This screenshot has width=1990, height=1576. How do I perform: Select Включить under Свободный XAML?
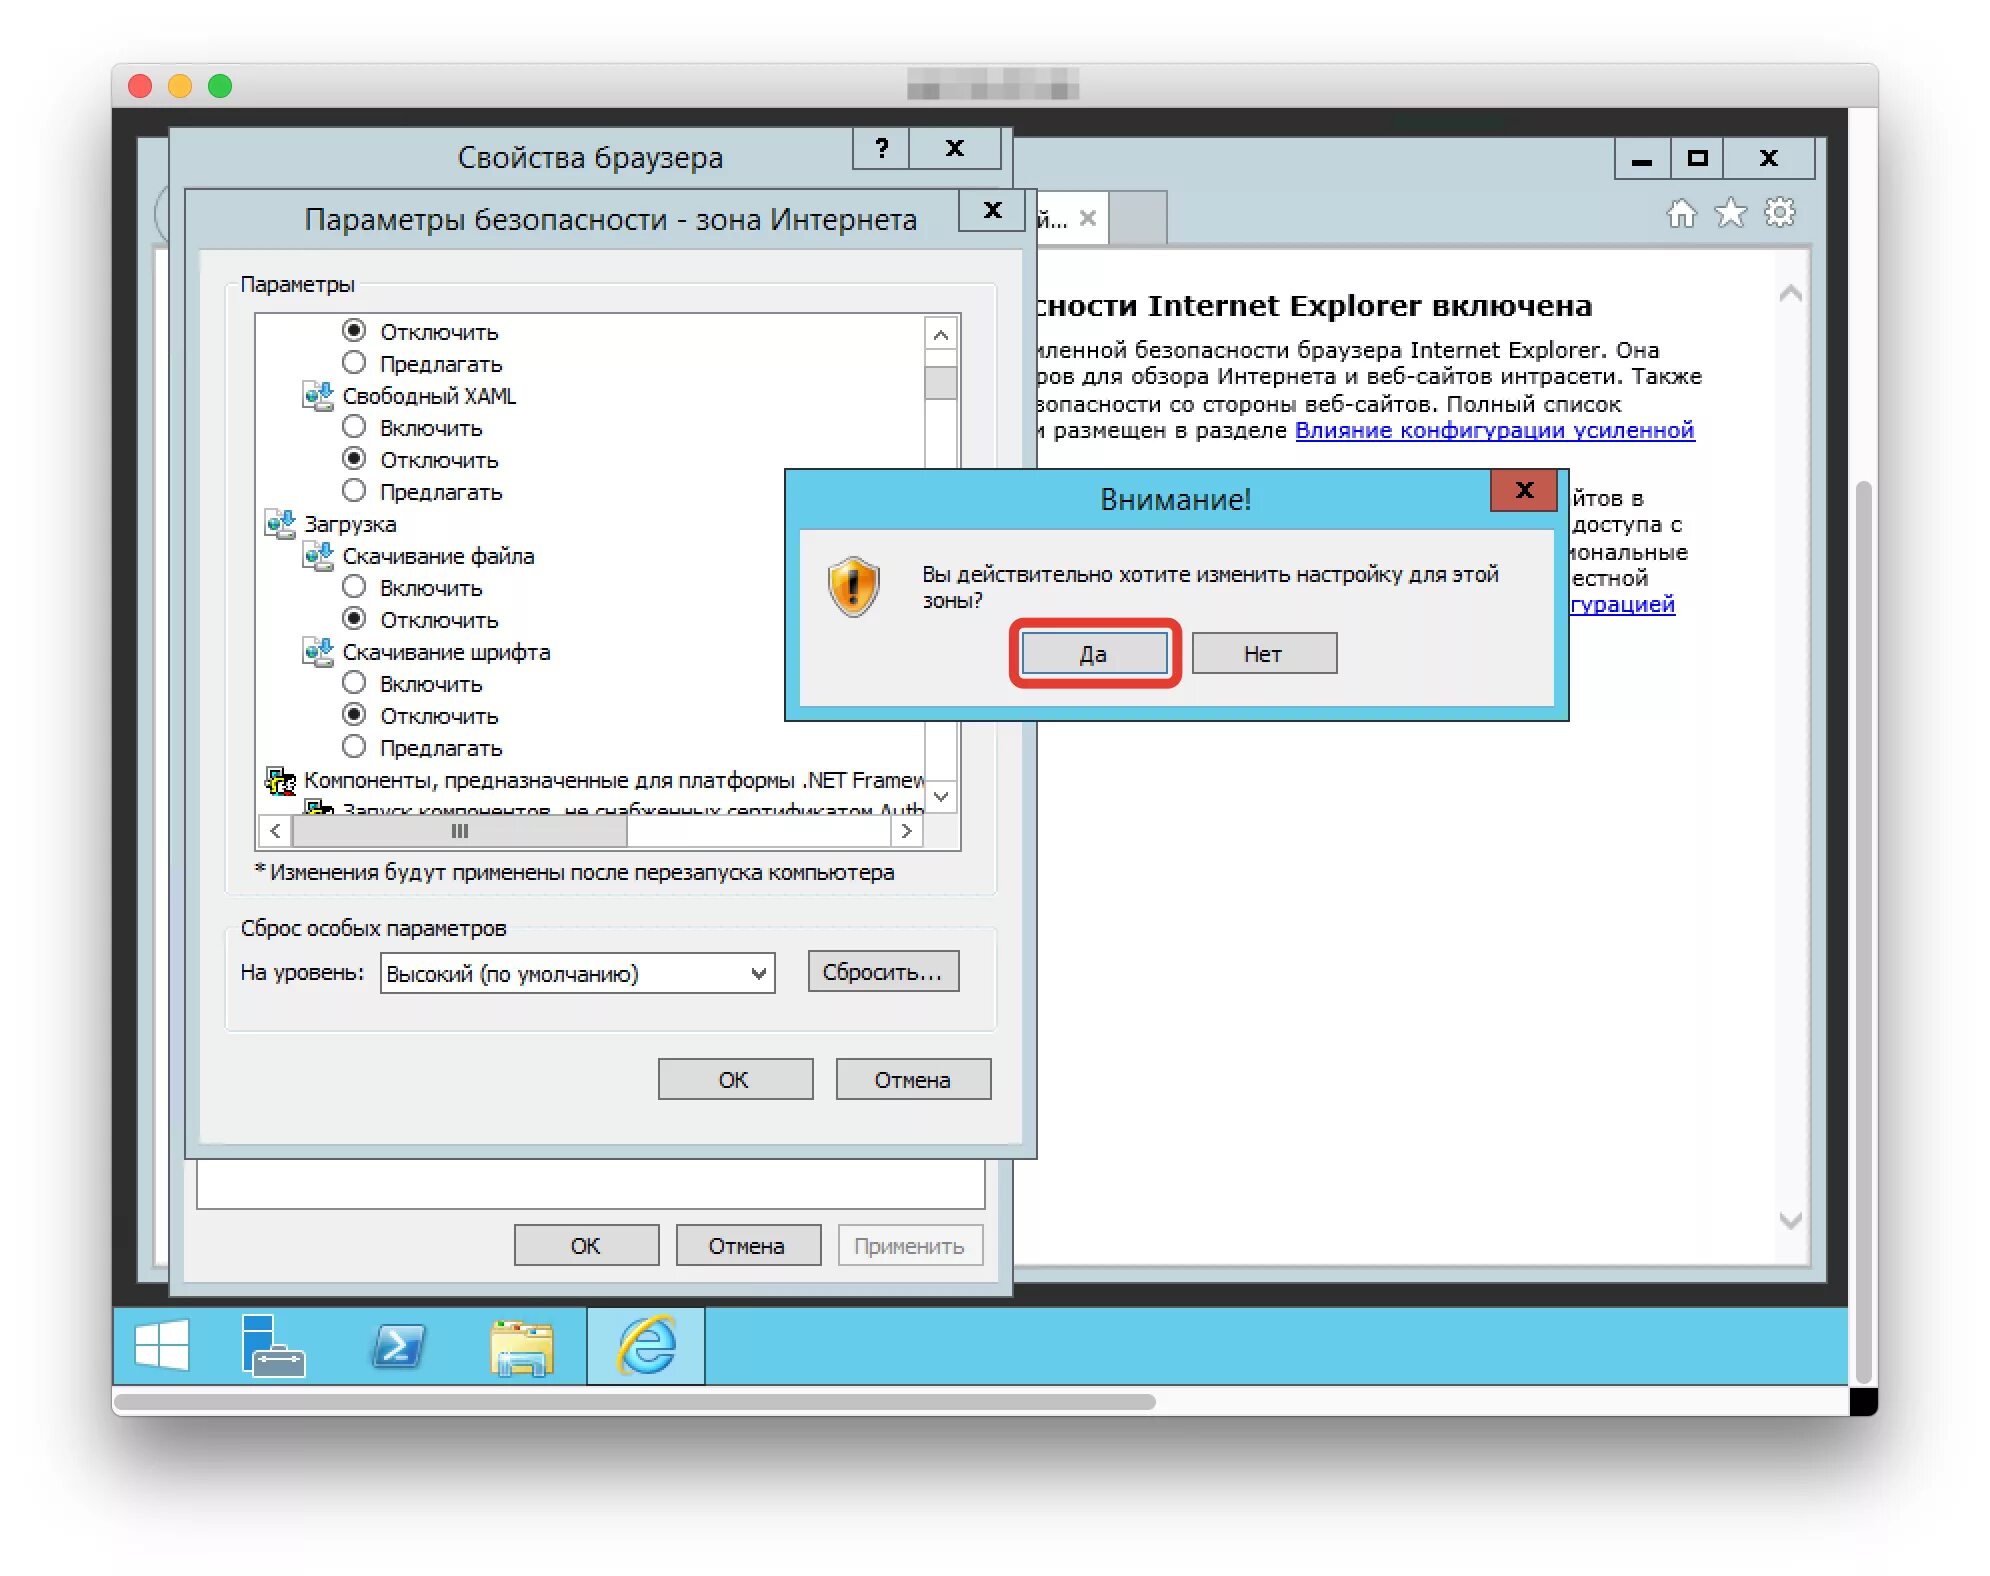tap(354, 426)
